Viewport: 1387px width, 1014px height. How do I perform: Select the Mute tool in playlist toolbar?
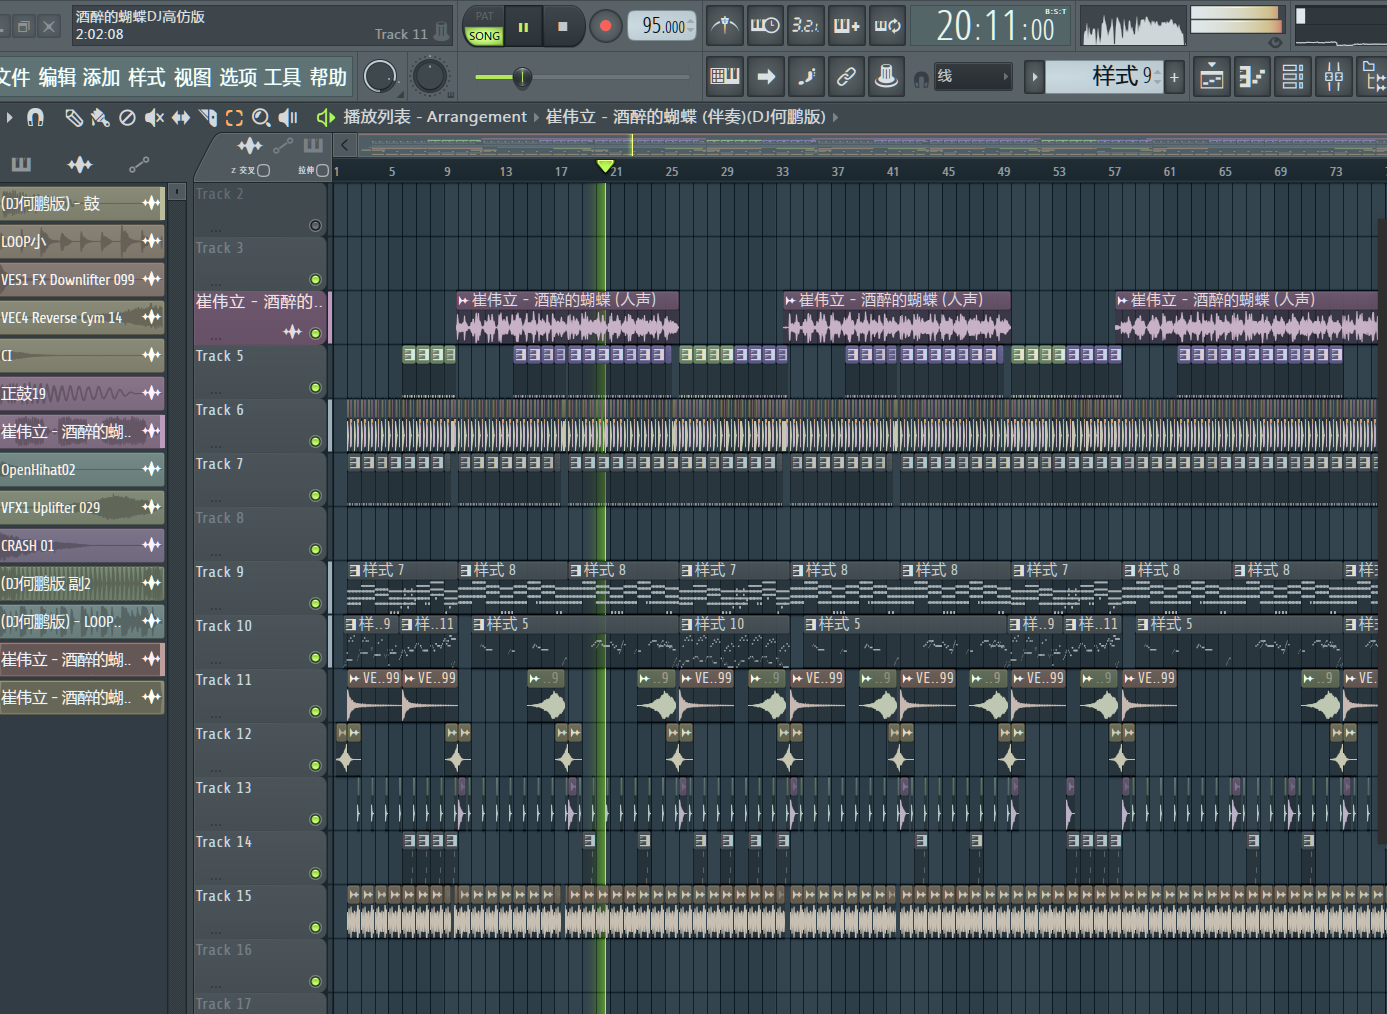[154, 118]
